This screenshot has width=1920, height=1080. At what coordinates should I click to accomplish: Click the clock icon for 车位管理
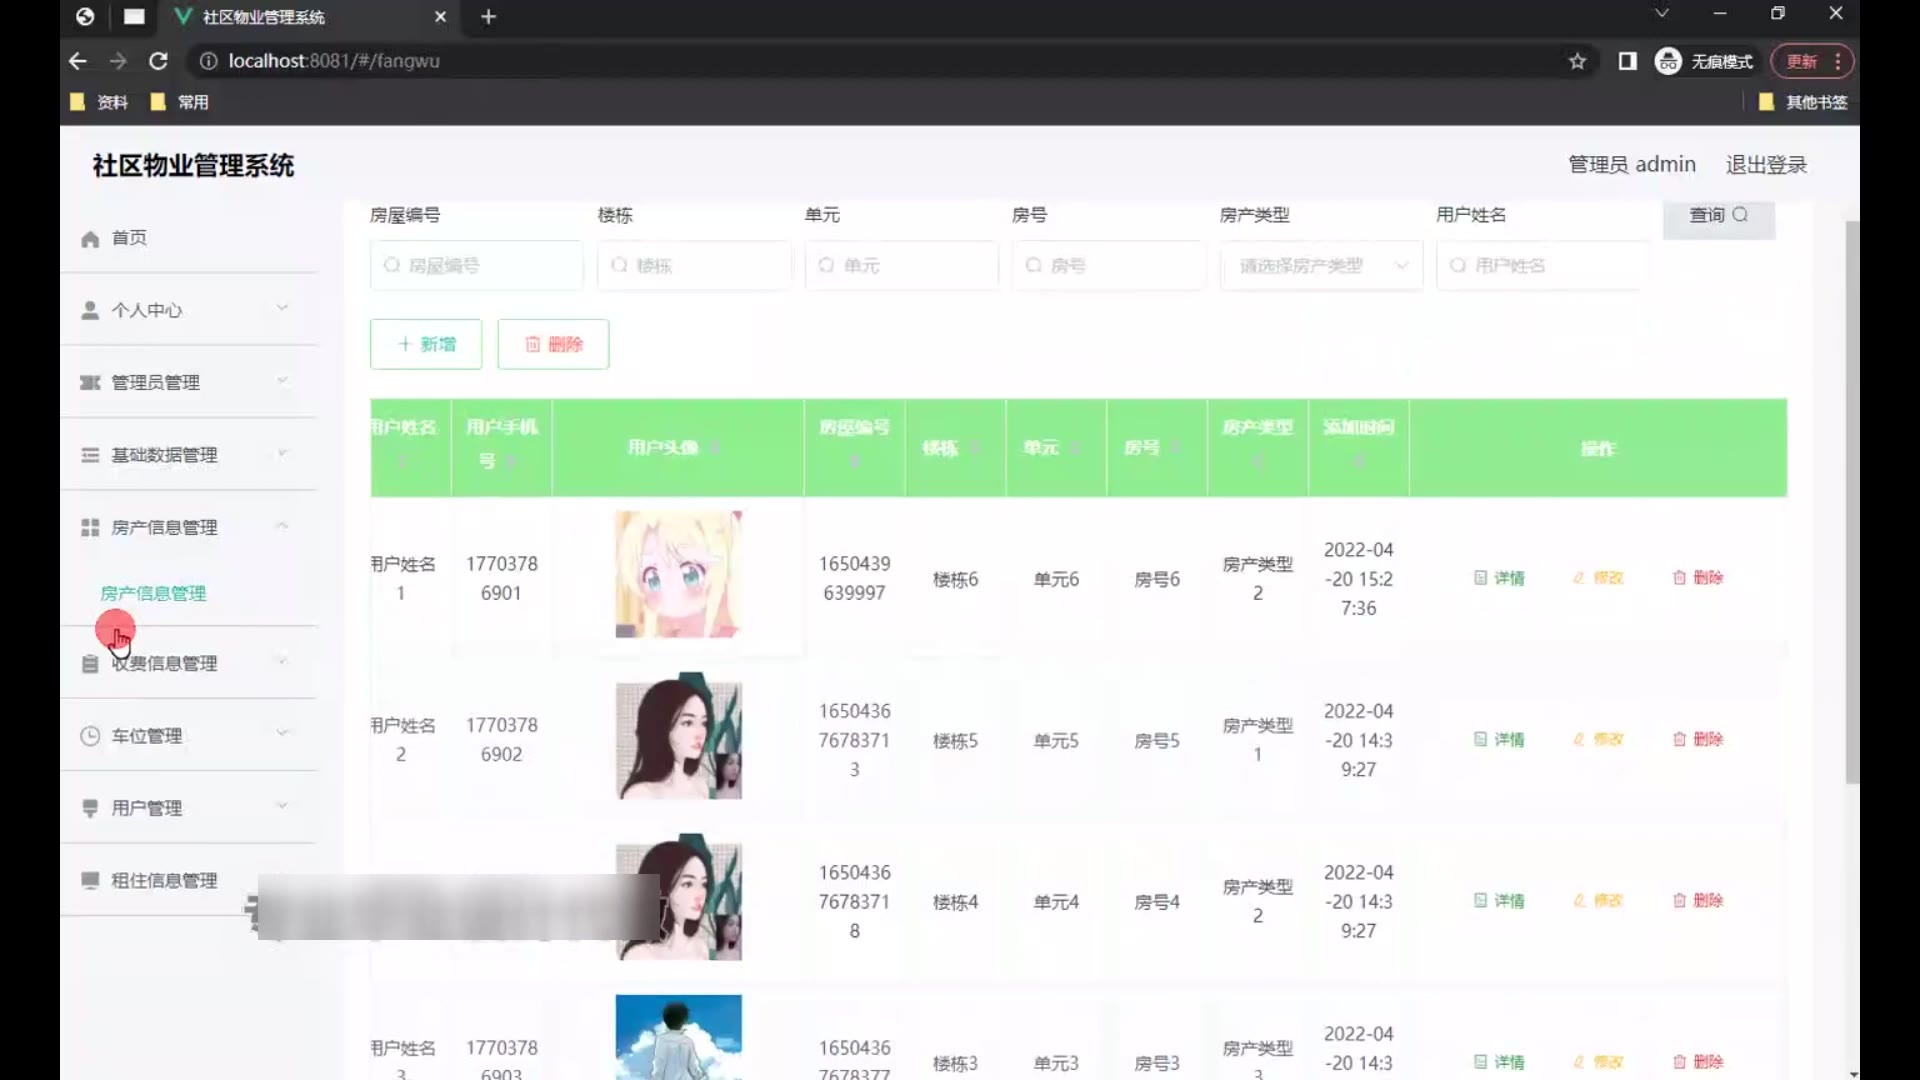click(x=90, y=736)
